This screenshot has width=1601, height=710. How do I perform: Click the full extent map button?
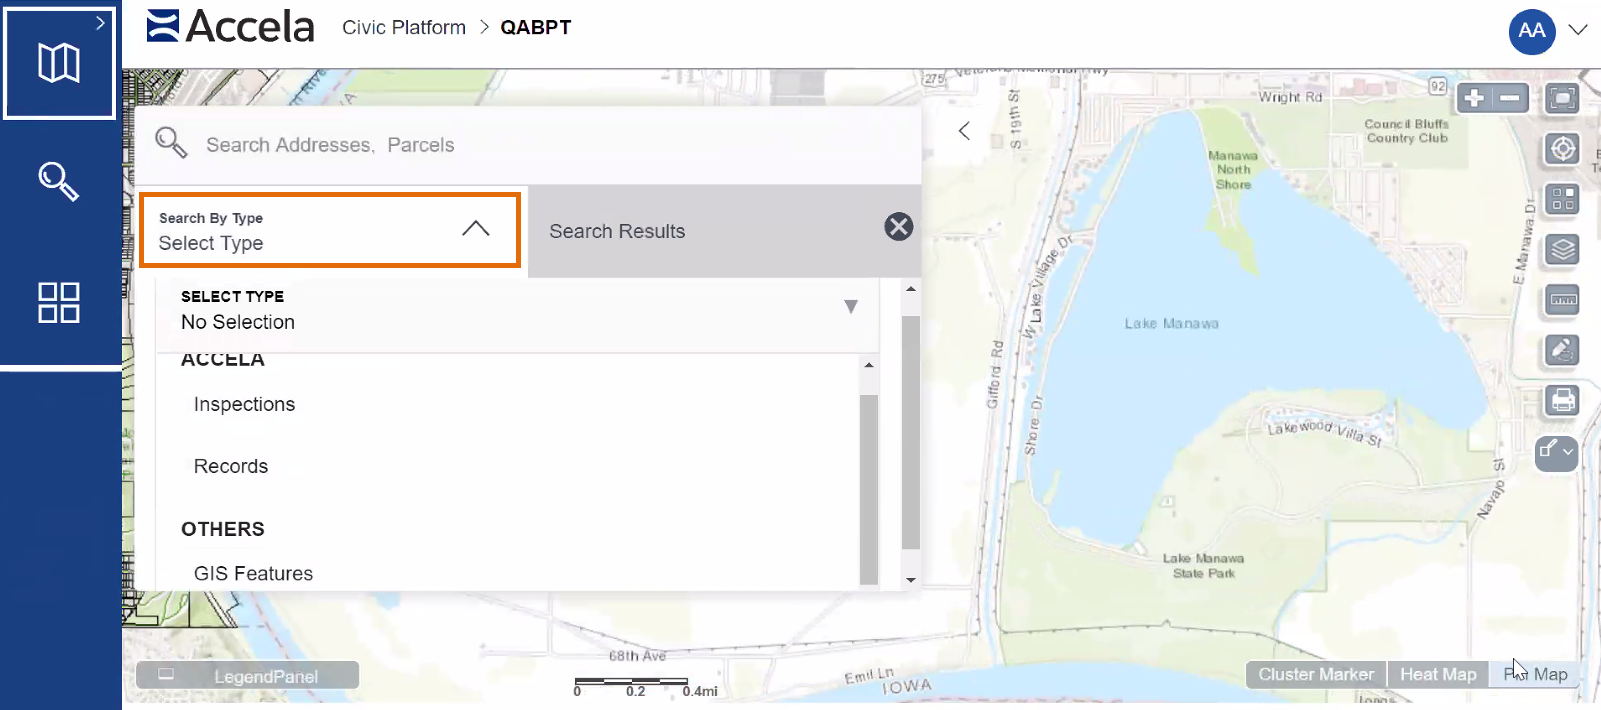[x=1561, y=98]
